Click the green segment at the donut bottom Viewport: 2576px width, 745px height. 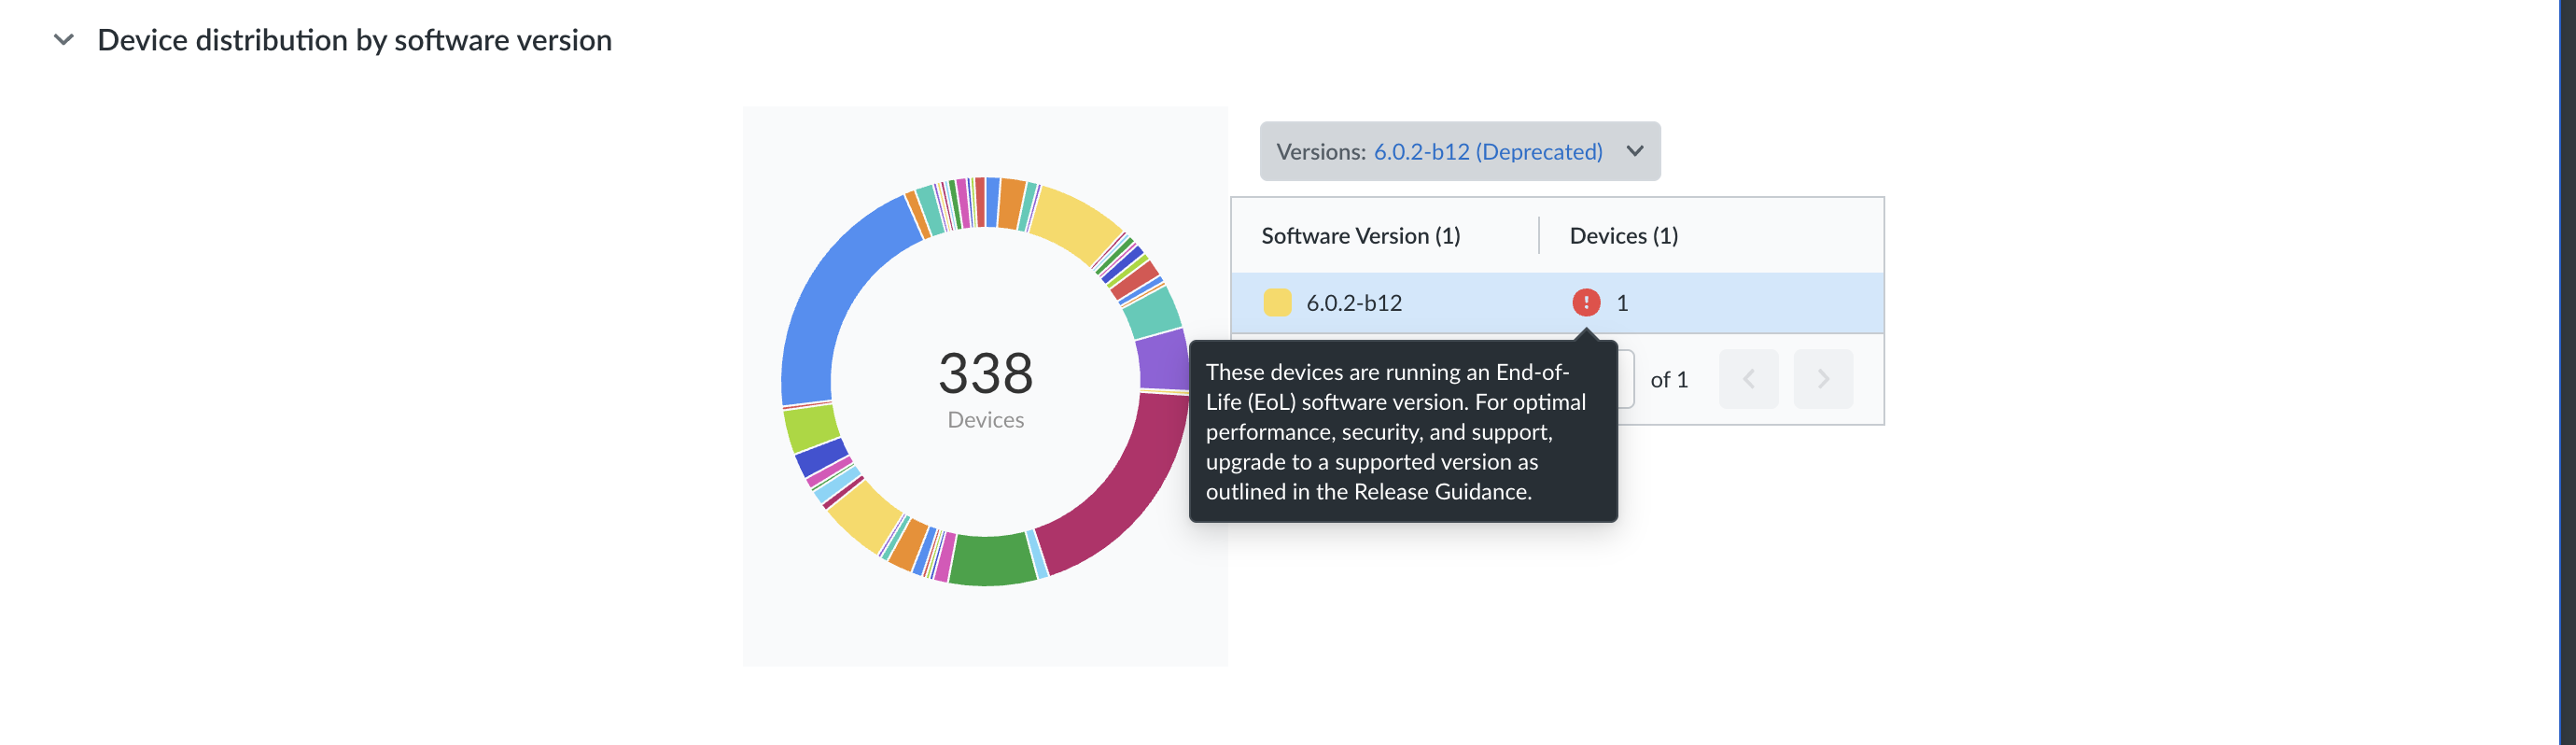click(x=990, y=560)
